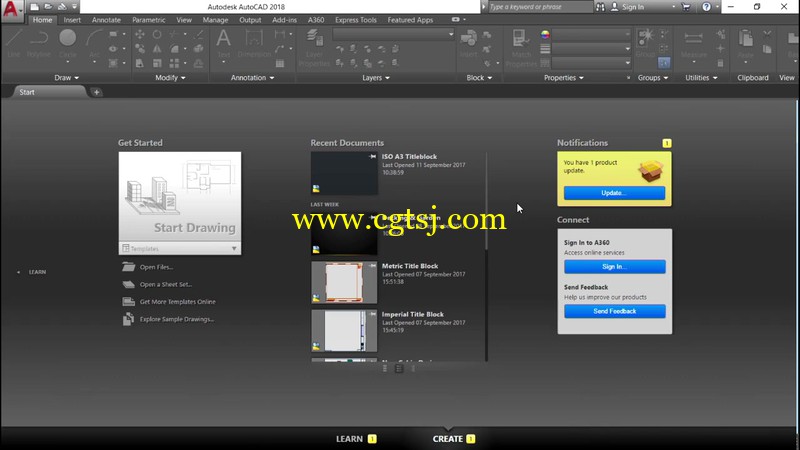Click the recent documents vertical scrollbar
Screen dimensions: 800x450
(486, 202)
